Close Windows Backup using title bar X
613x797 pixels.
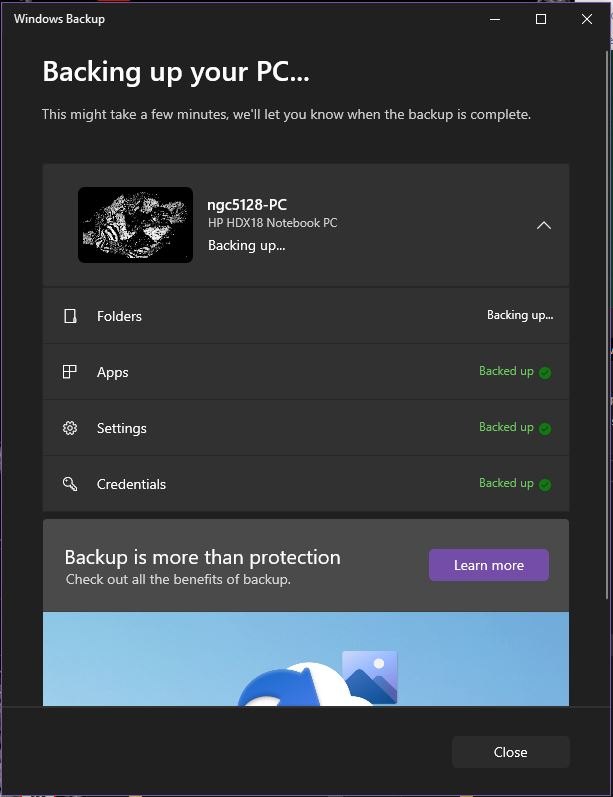pos(587,19)
